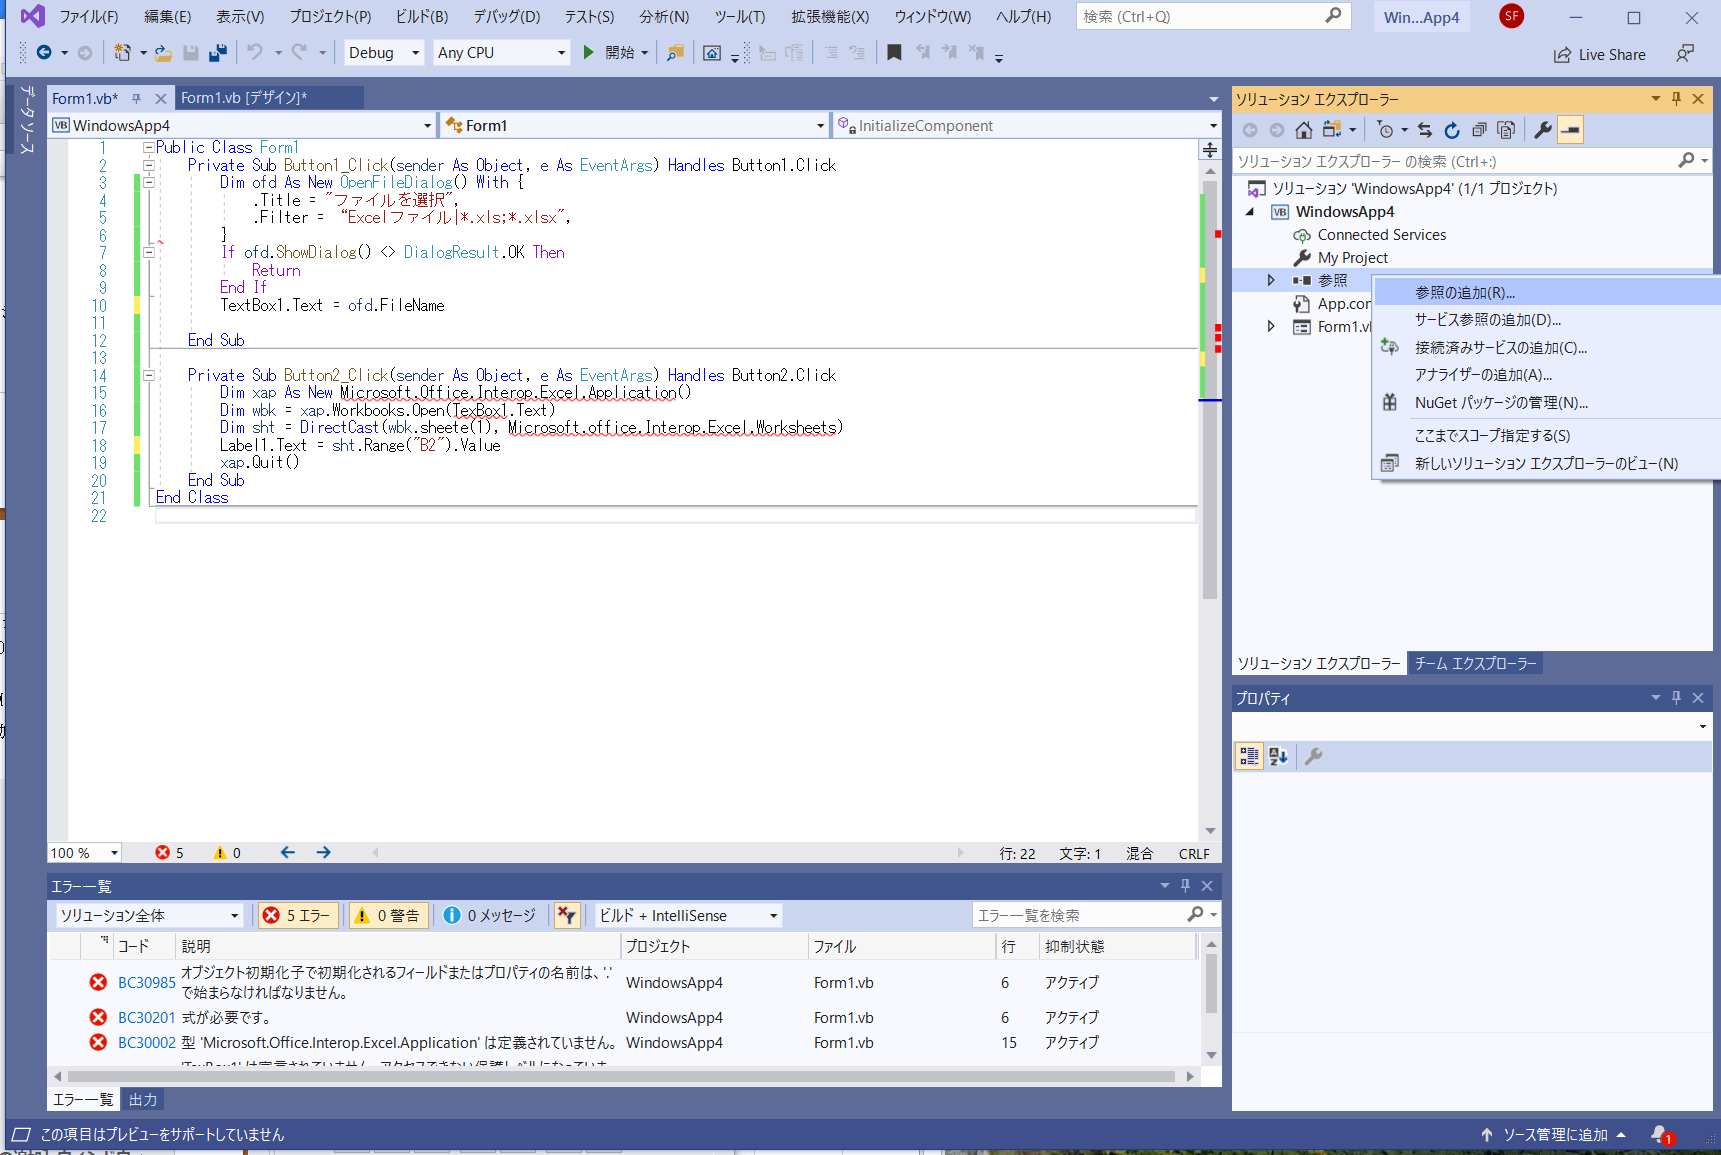Click the エラー一覧を検索 search field
This screenshot has height=1155, width=1721.
coord(1095,915)
